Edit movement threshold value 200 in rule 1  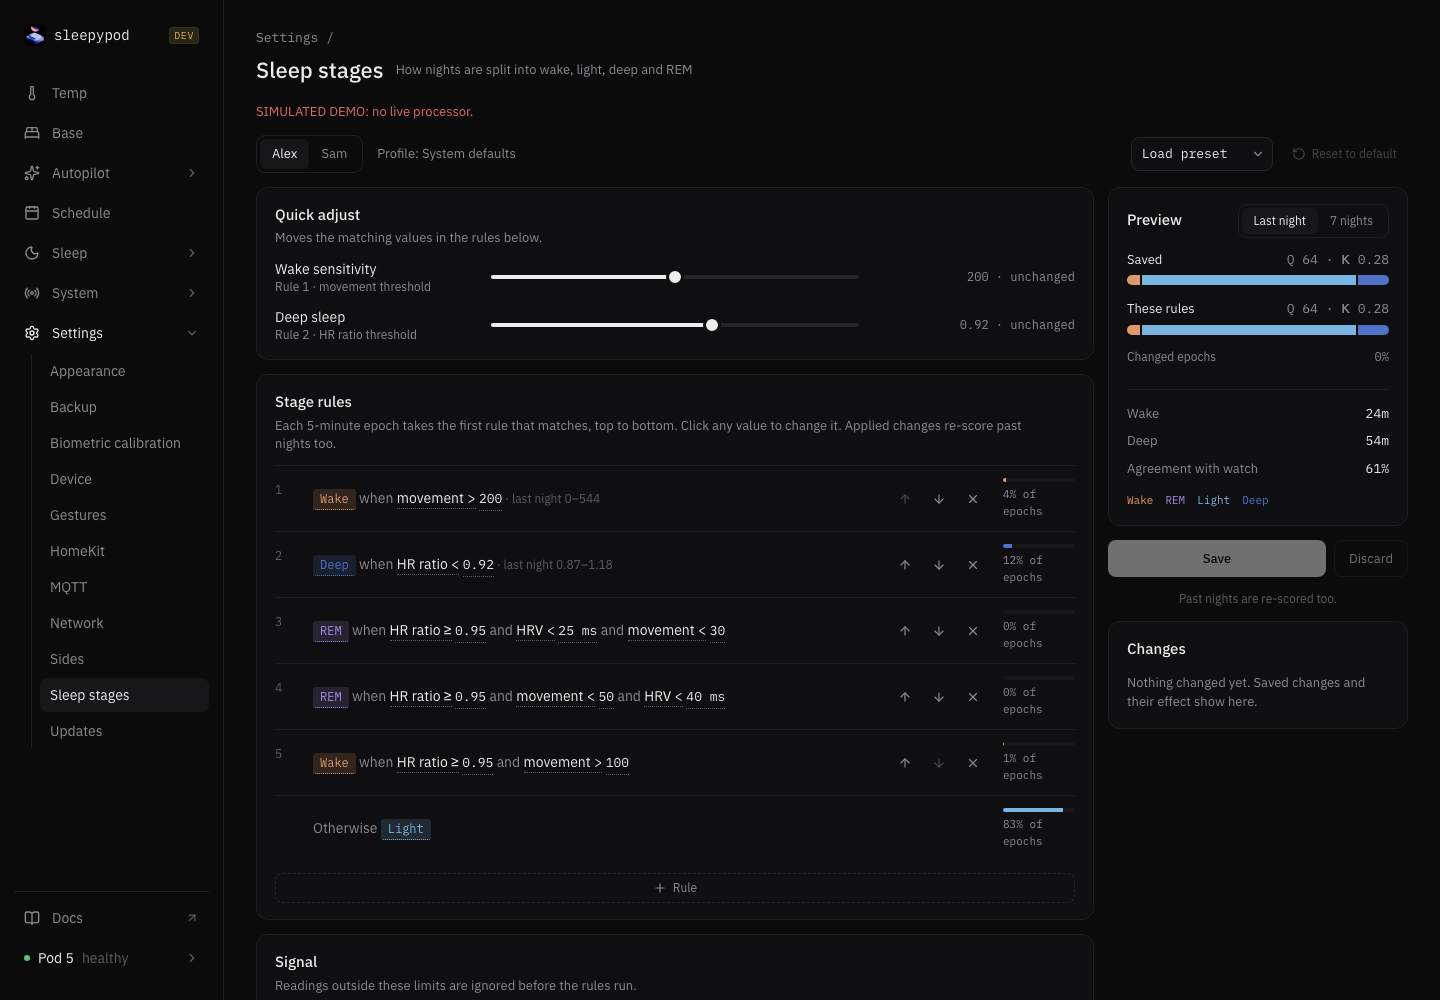[x=490, y=499]
